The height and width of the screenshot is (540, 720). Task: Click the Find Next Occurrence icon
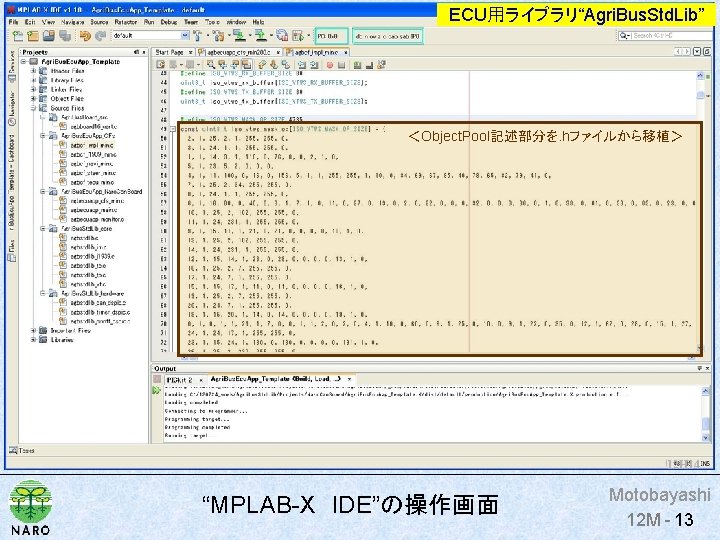coord(235,65)
